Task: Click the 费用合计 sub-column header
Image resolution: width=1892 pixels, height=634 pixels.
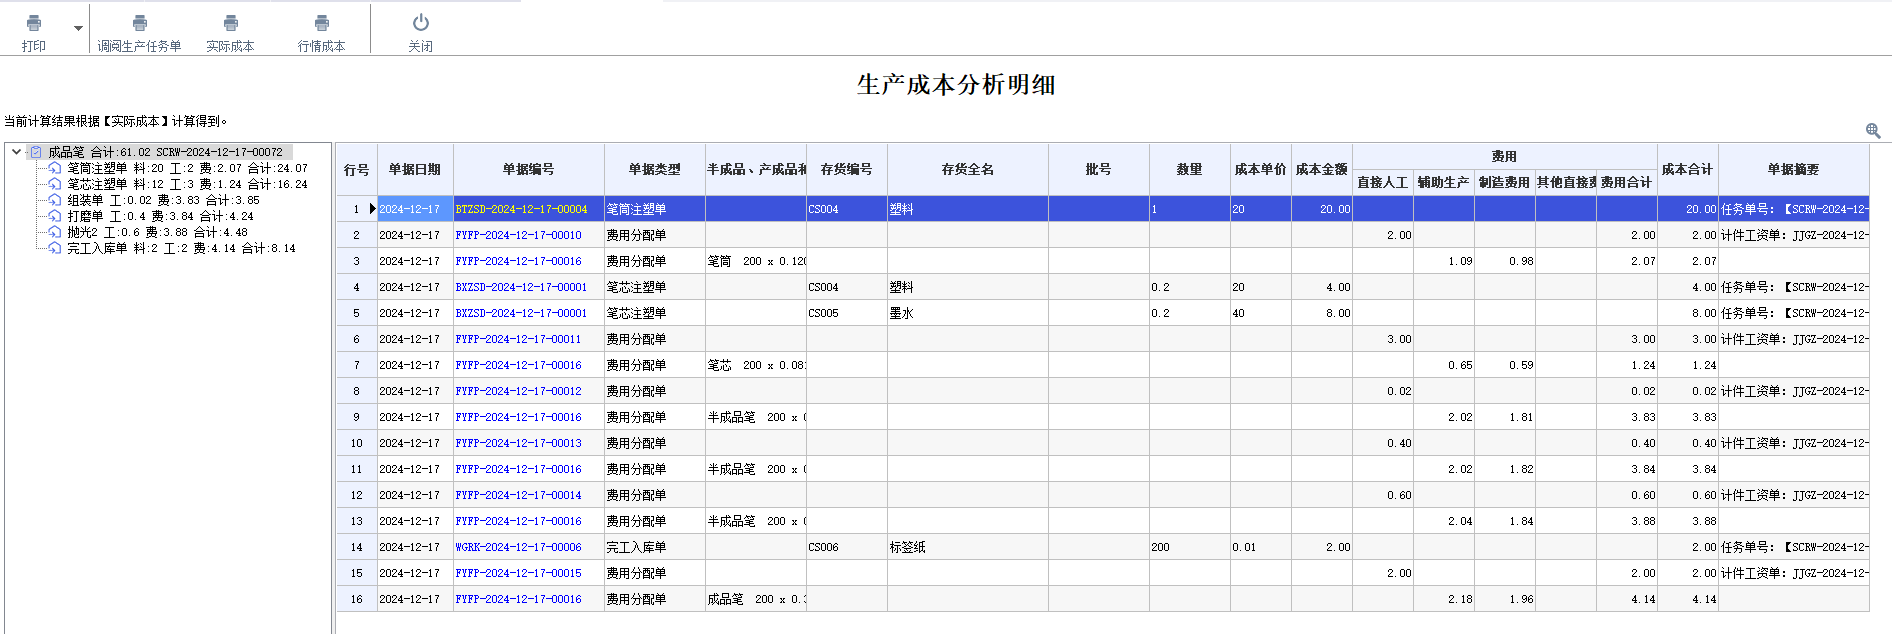Action: point(1627,182)
